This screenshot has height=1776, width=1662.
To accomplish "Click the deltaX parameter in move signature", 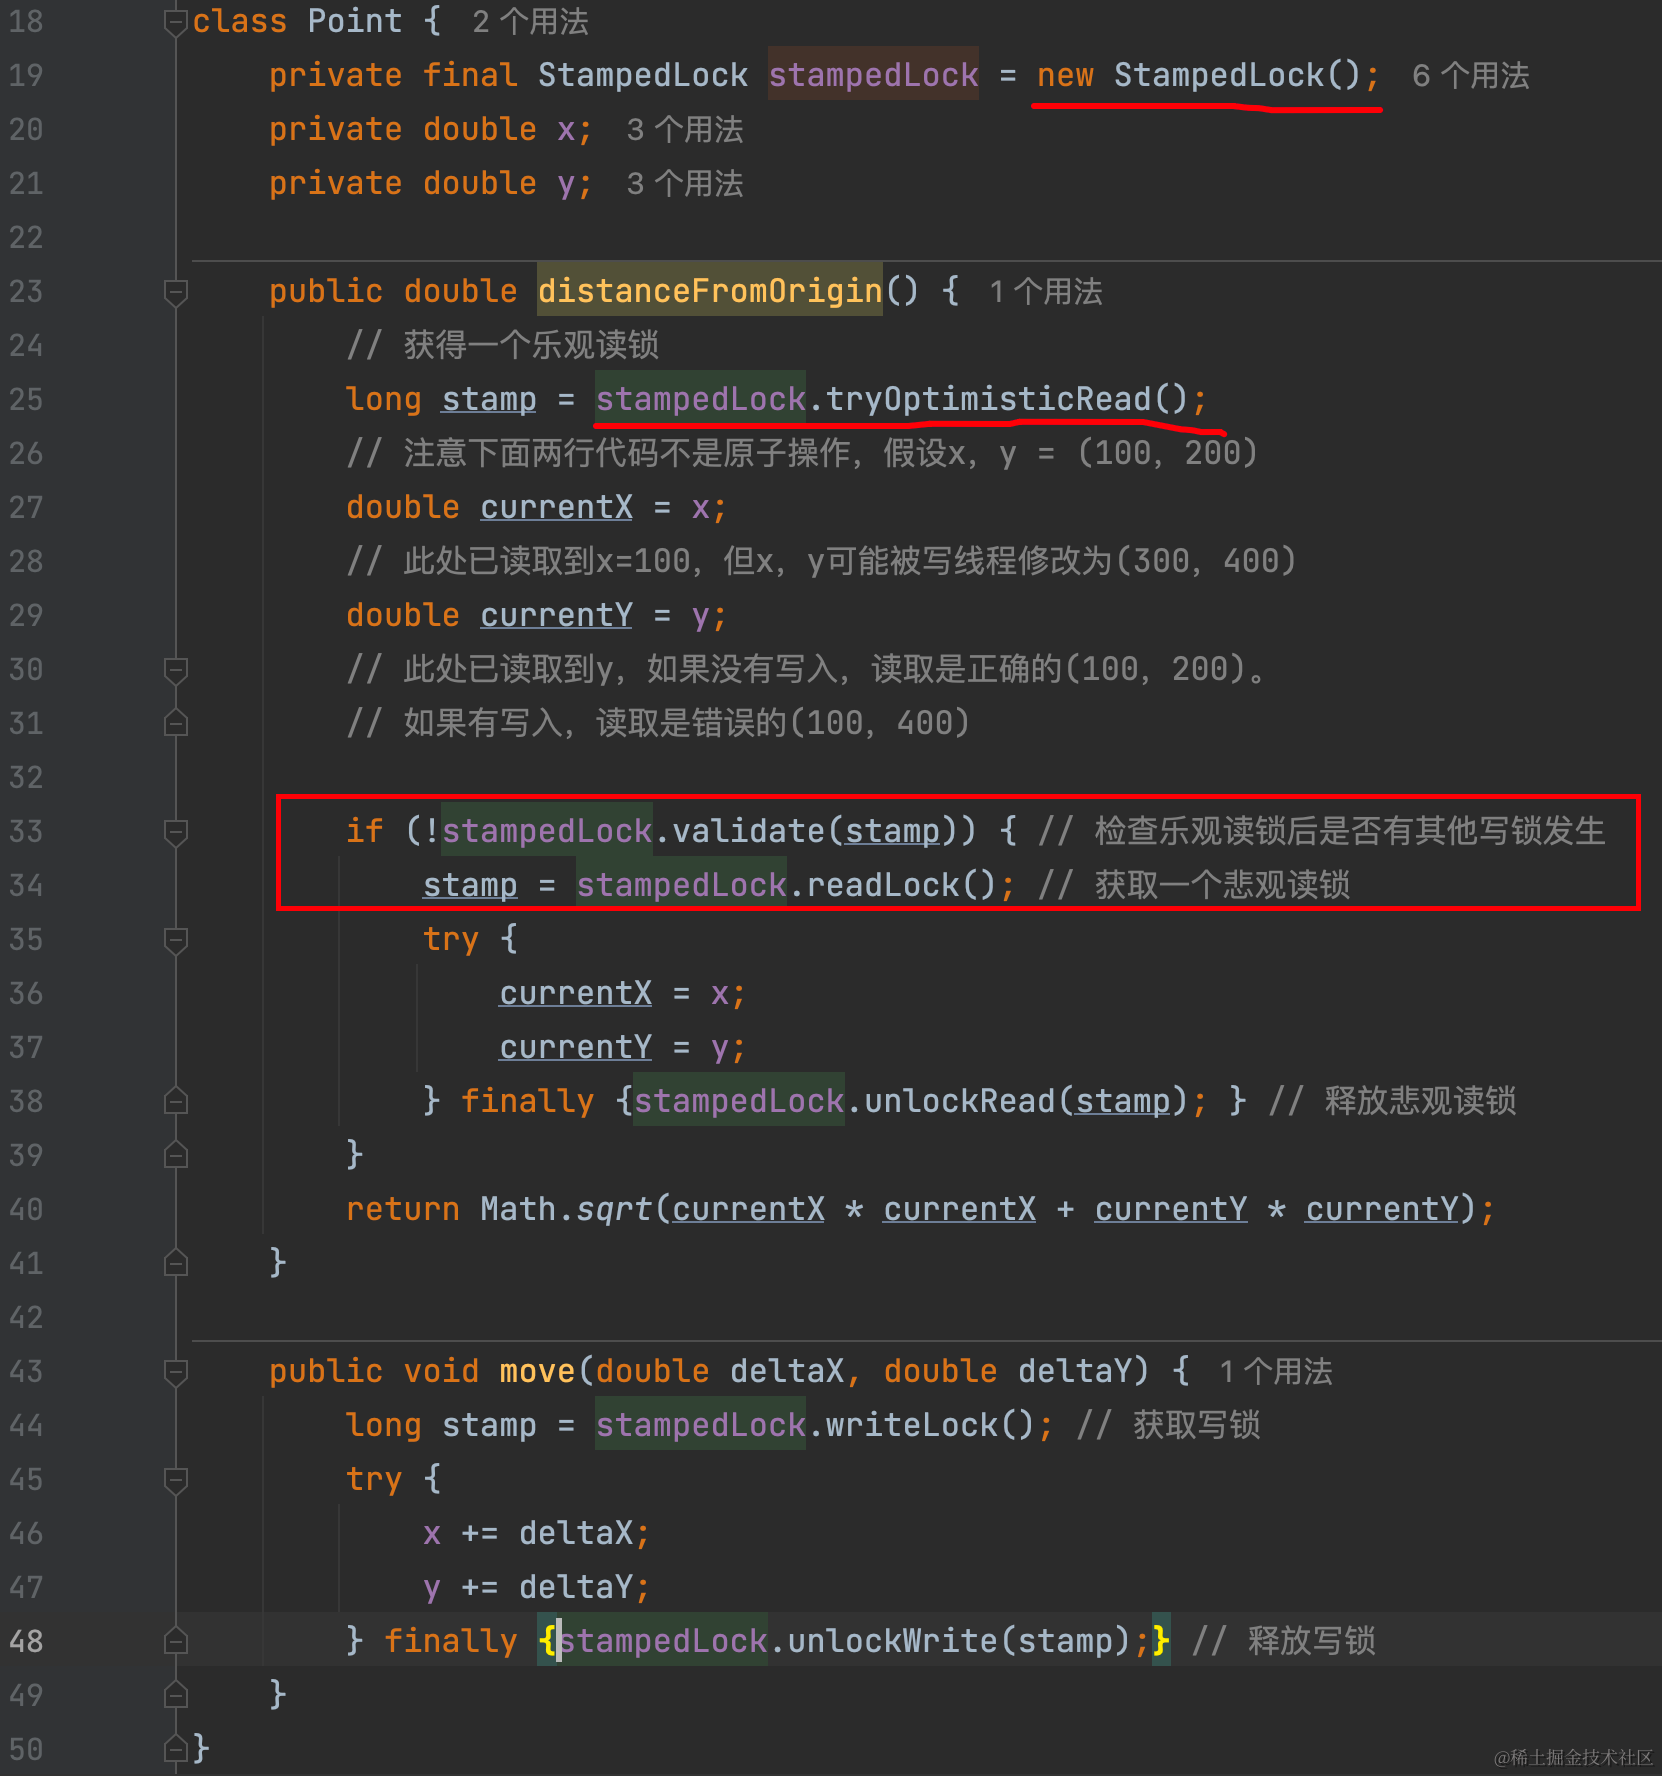I will pyautogui.click(x=787, y=1371).
